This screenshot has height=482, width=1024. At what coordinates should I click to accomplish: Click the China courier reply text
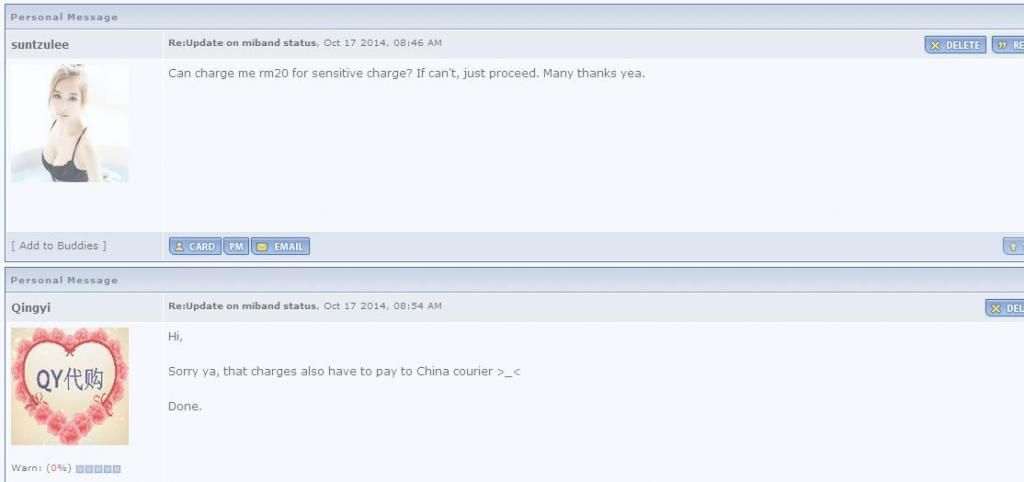pyautogui.click(x=344, y=372)
